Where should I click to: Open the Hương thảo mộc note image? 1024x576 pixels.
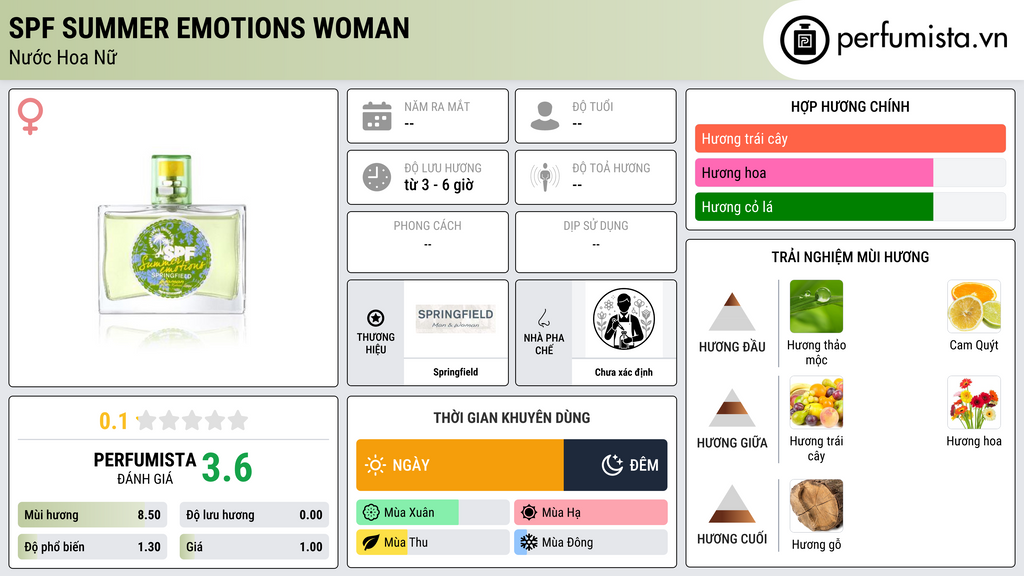pos(816,306)
